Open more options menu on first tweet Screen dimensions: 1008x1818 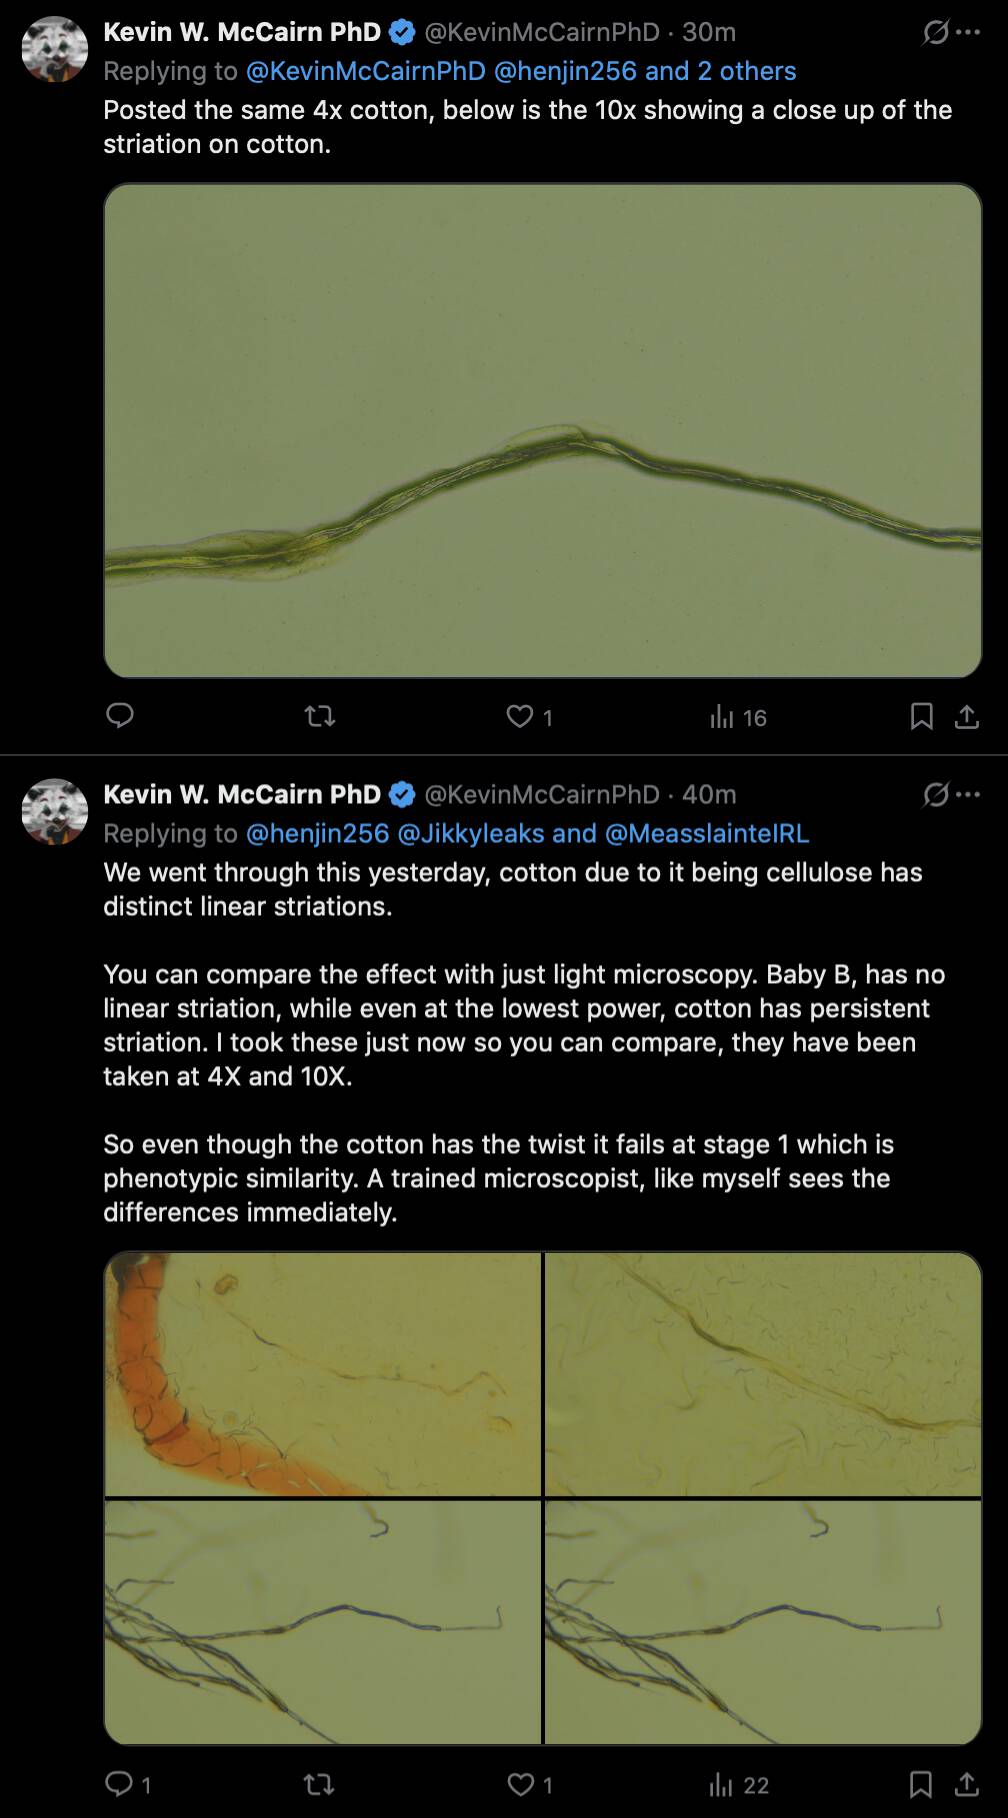(968, 33)
